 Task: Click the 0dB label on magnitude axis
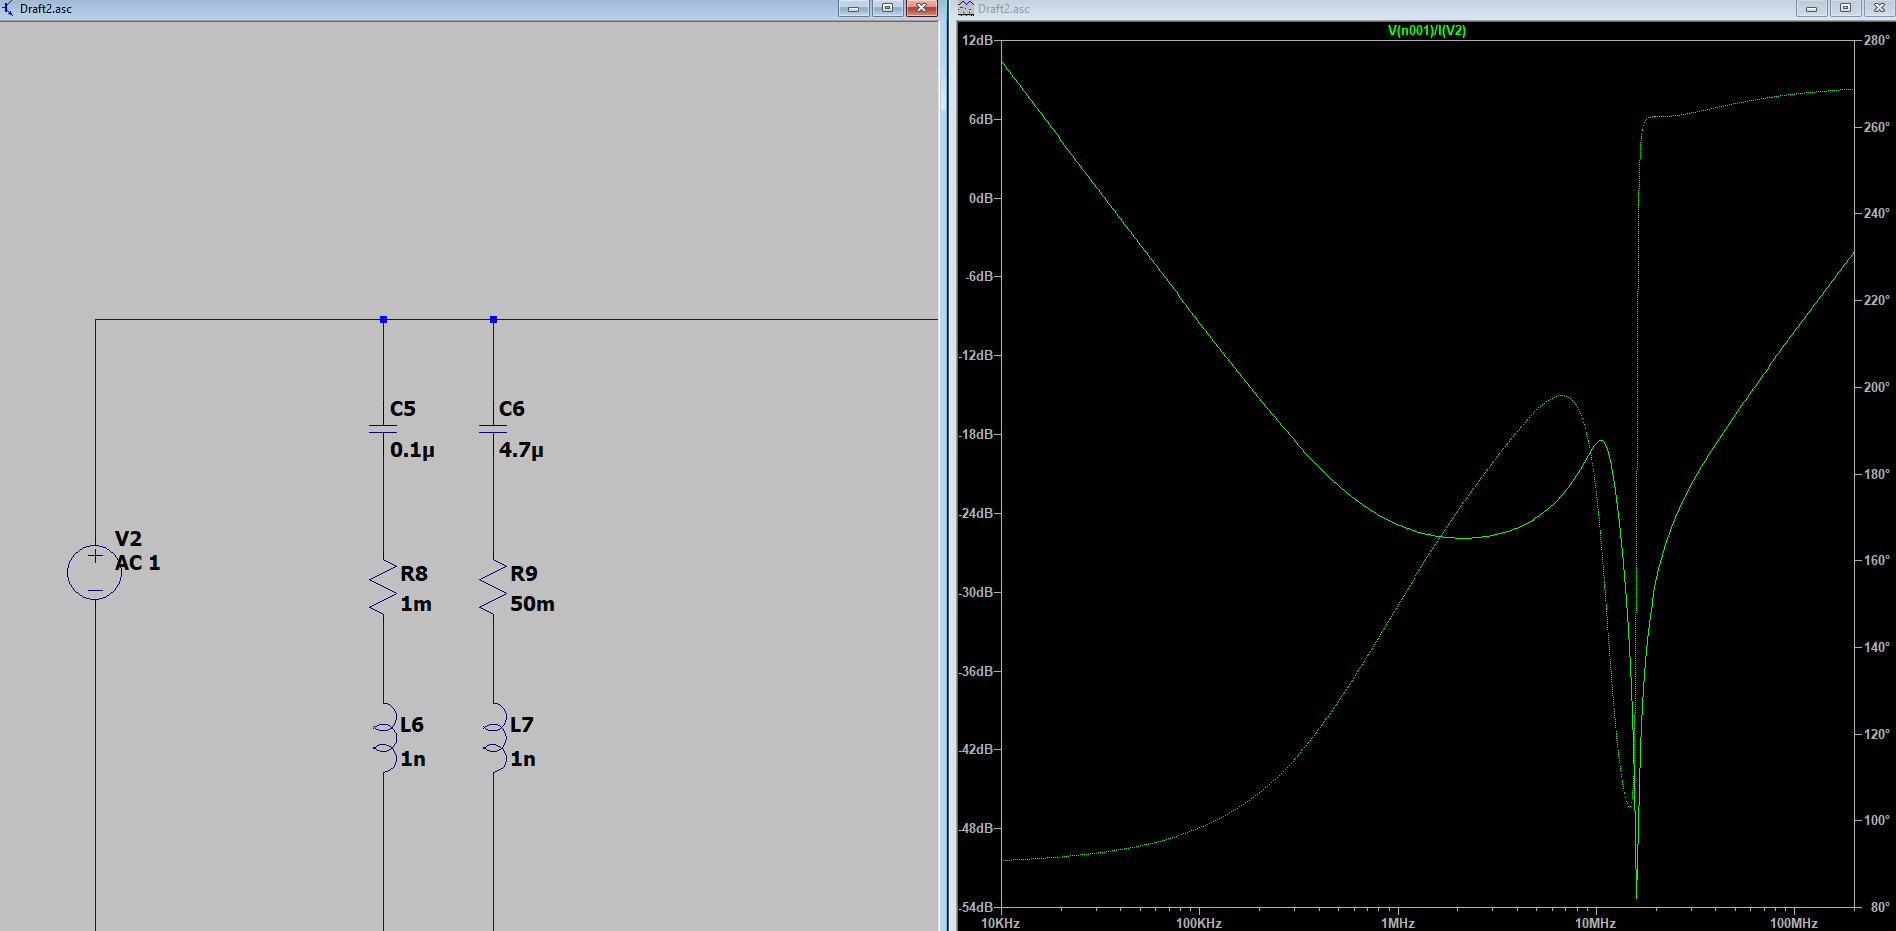point(981,198)
